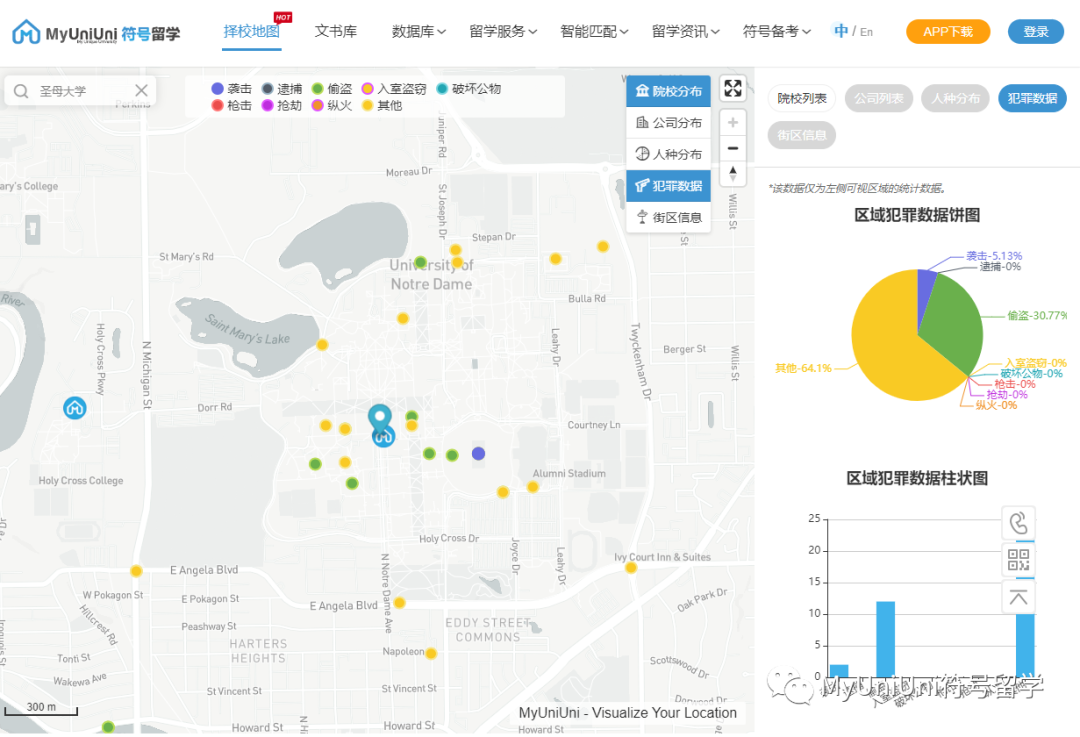
Task: Click the tall blue 偷盗 bar in chart
Action: 885,639
